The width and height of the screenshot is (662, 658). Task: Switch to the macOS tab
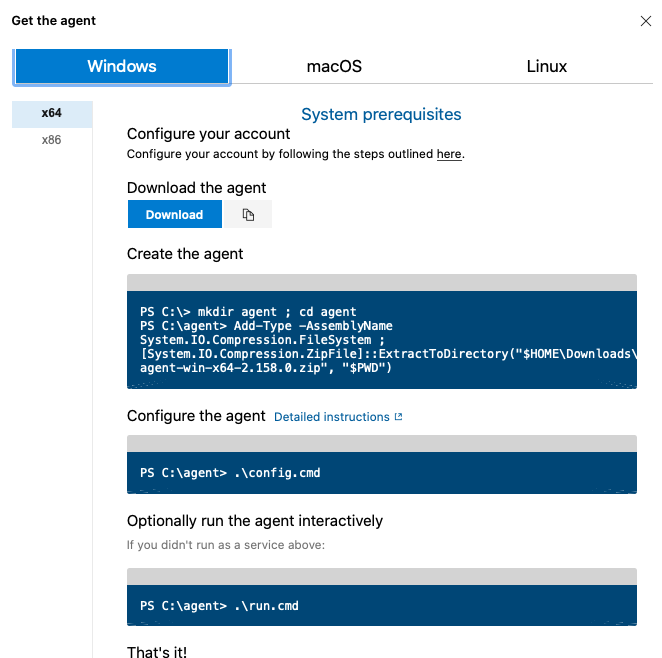click(334, 67)
